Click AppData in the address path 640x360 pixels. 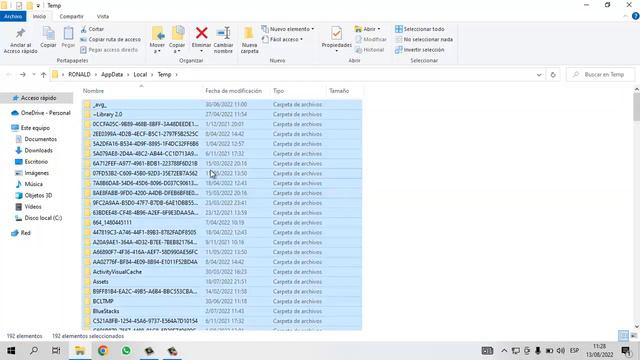(112, 75)
